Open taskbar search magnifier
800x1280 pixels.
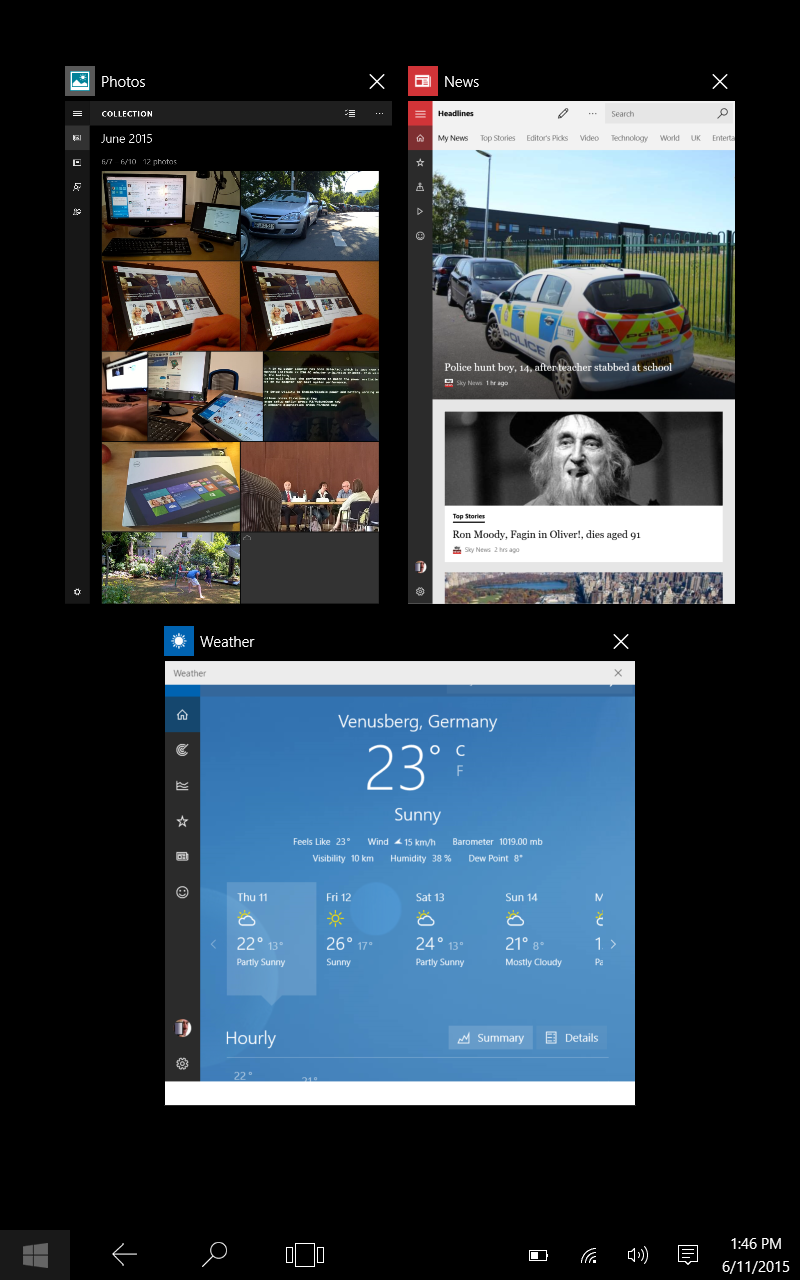[214, 1254]
